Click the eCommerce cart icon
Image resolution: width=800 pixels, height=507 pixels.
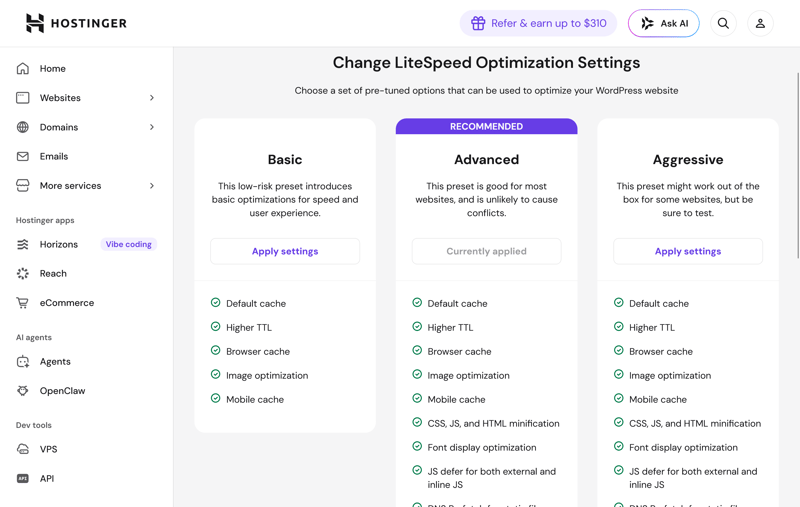coord(22,303)
